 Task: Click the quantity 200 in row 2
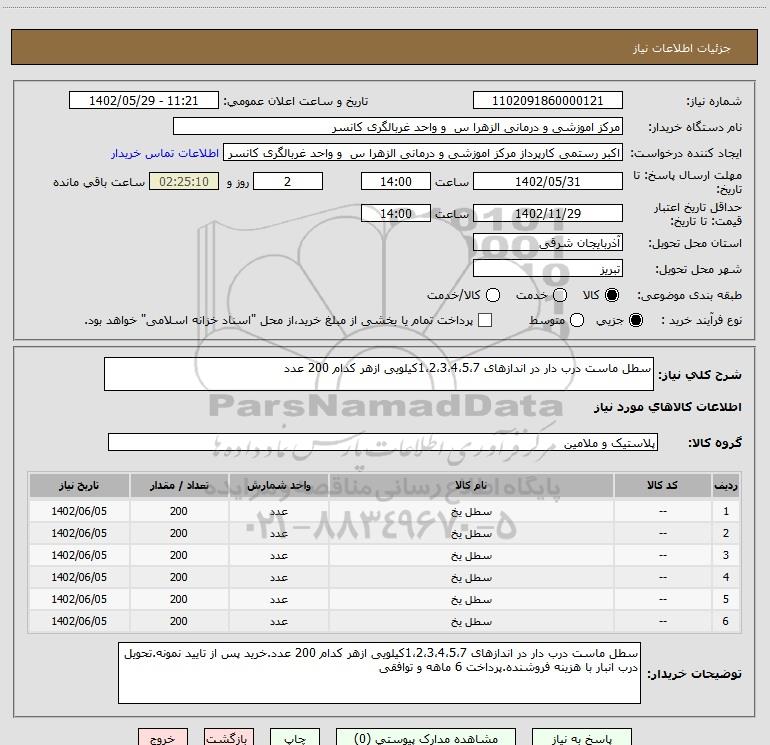(x=179, y=533)
